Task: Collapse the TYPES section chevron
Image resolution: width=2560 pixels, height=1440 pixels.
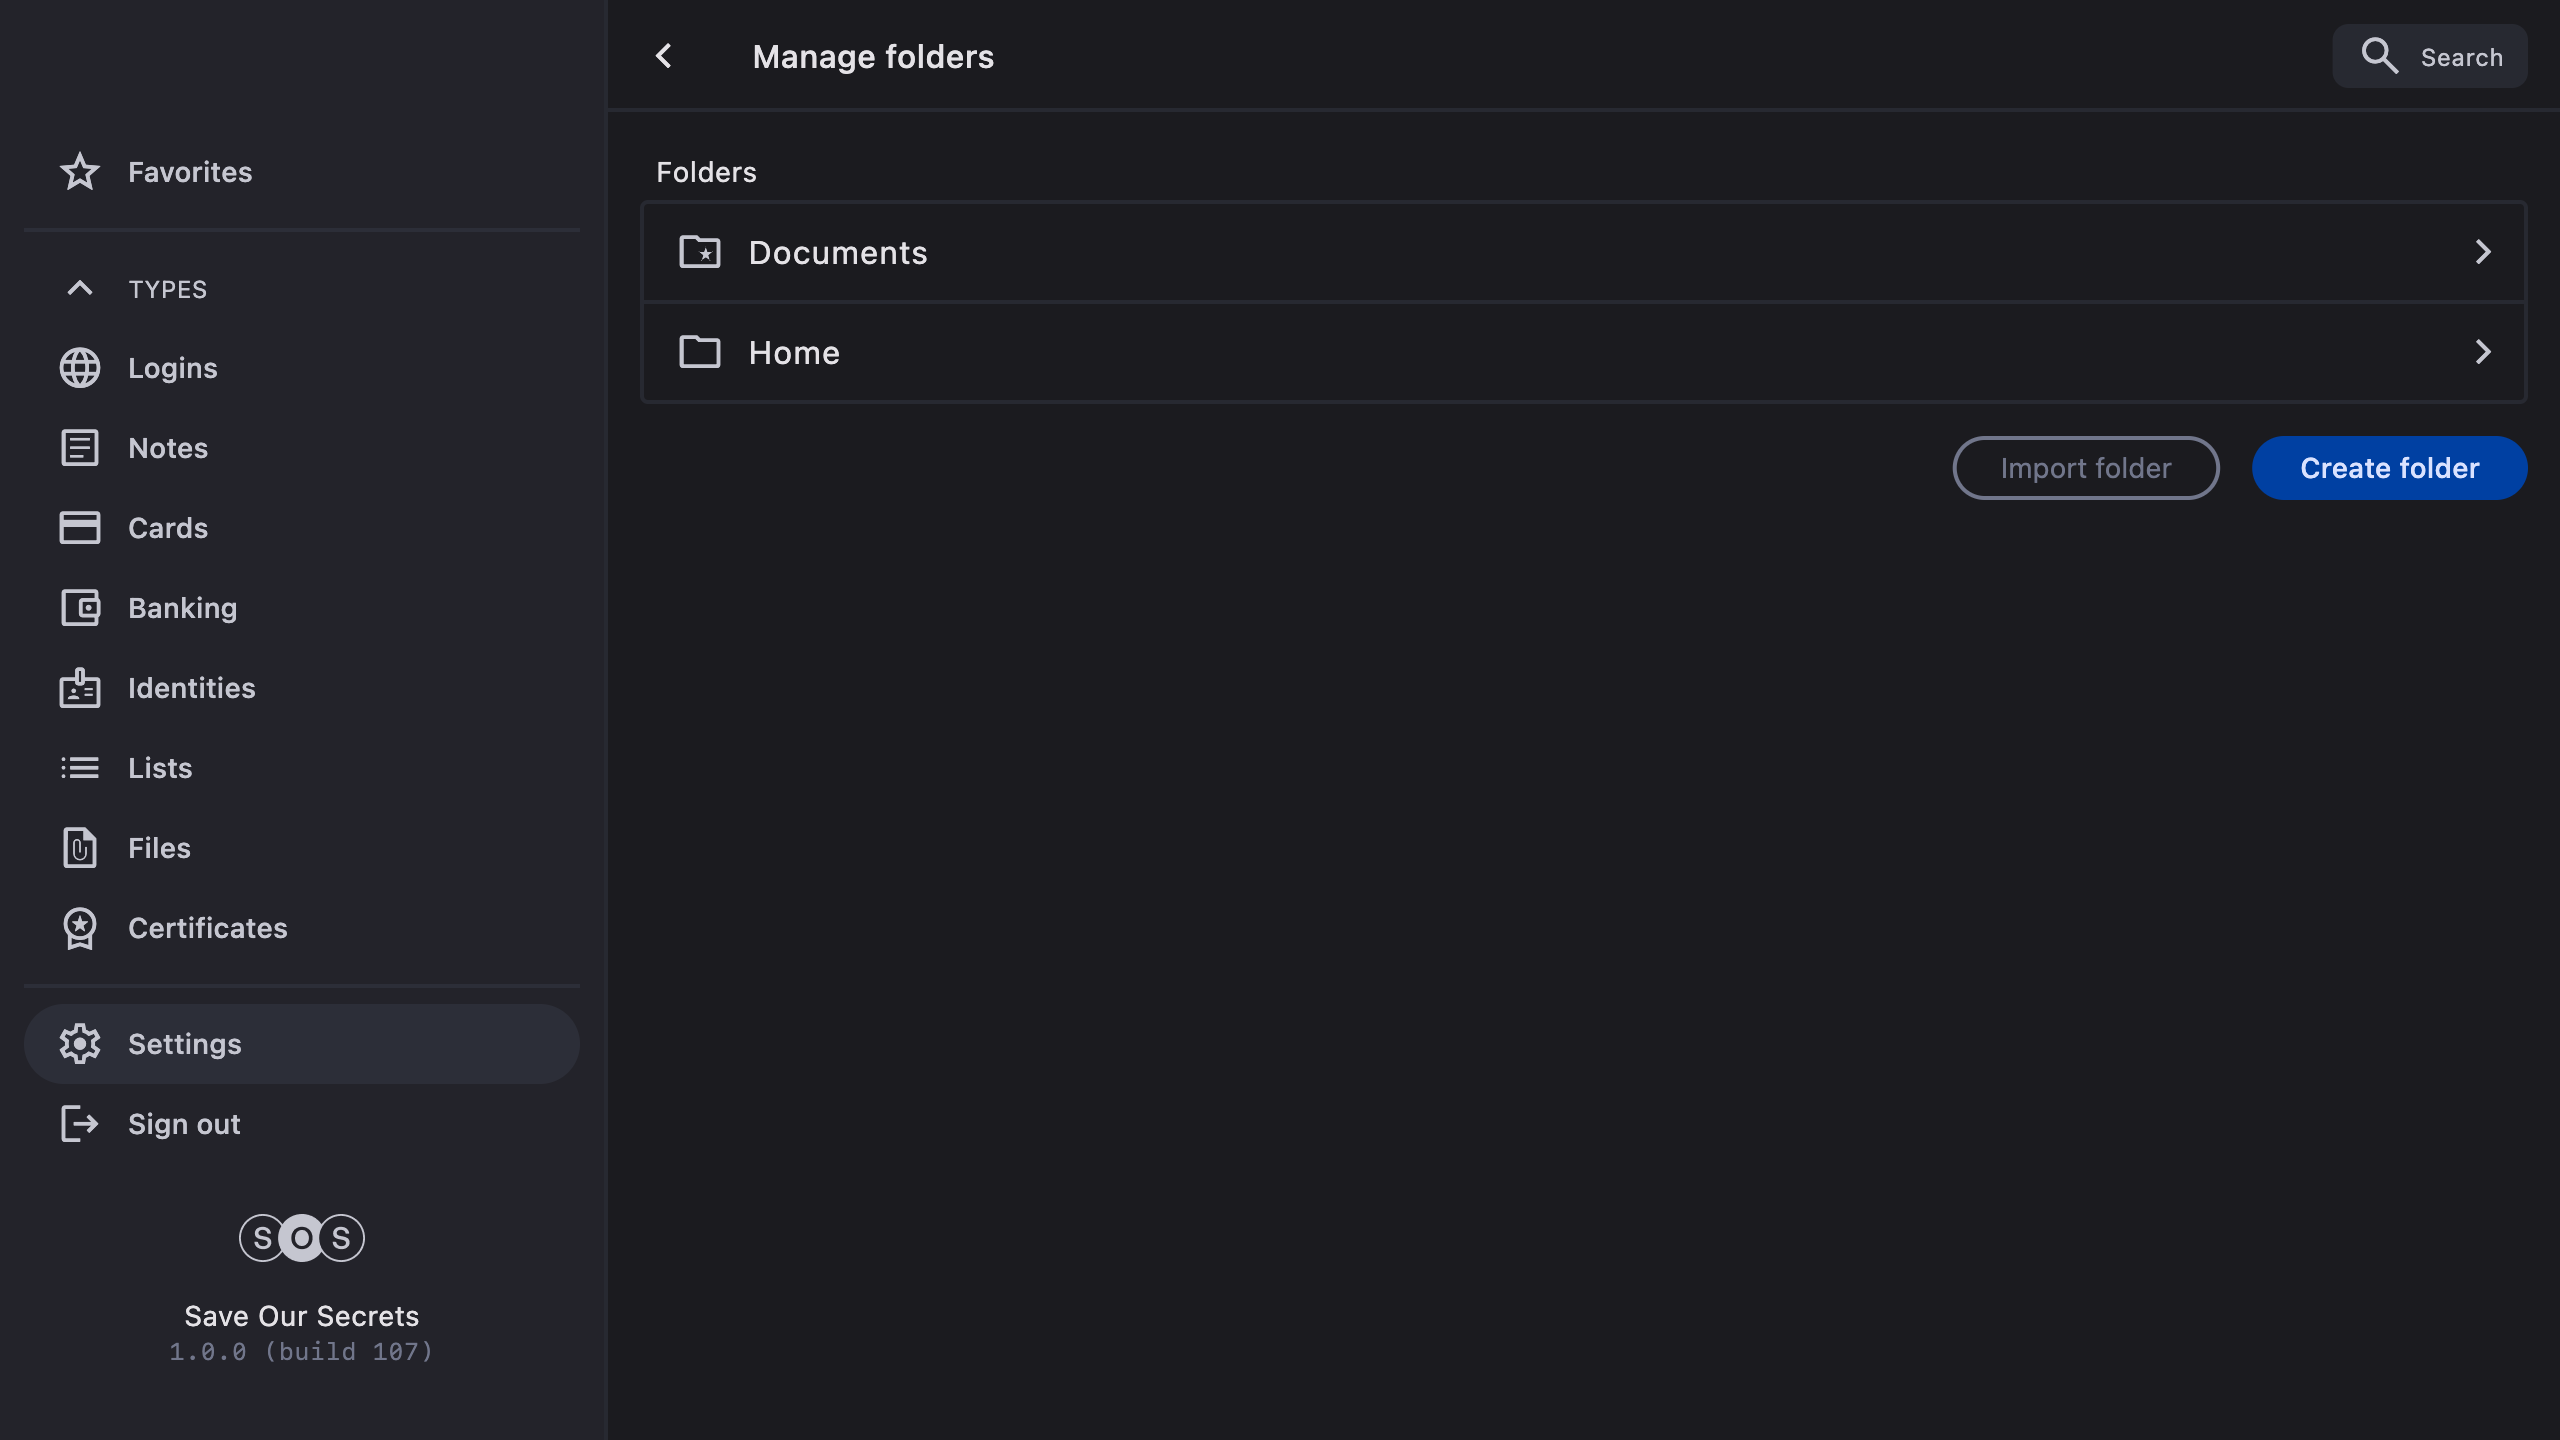Action: point(80,289)
